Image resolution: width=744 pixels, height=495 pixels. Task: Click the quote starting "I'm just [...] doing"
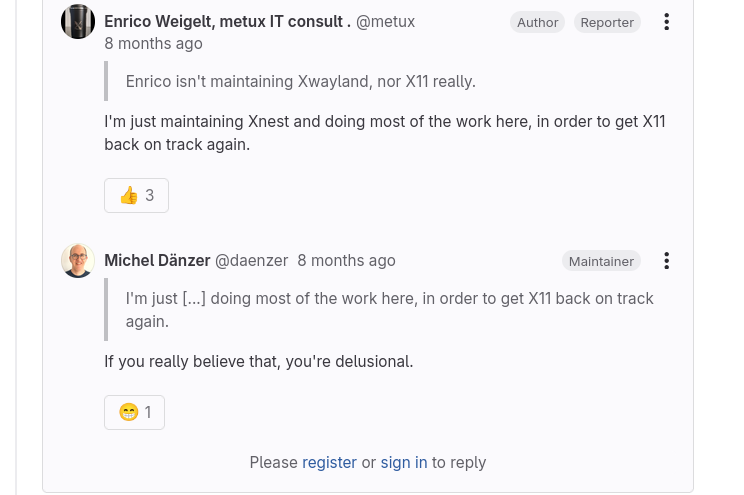pyautogui.click(x=389, y=310)
